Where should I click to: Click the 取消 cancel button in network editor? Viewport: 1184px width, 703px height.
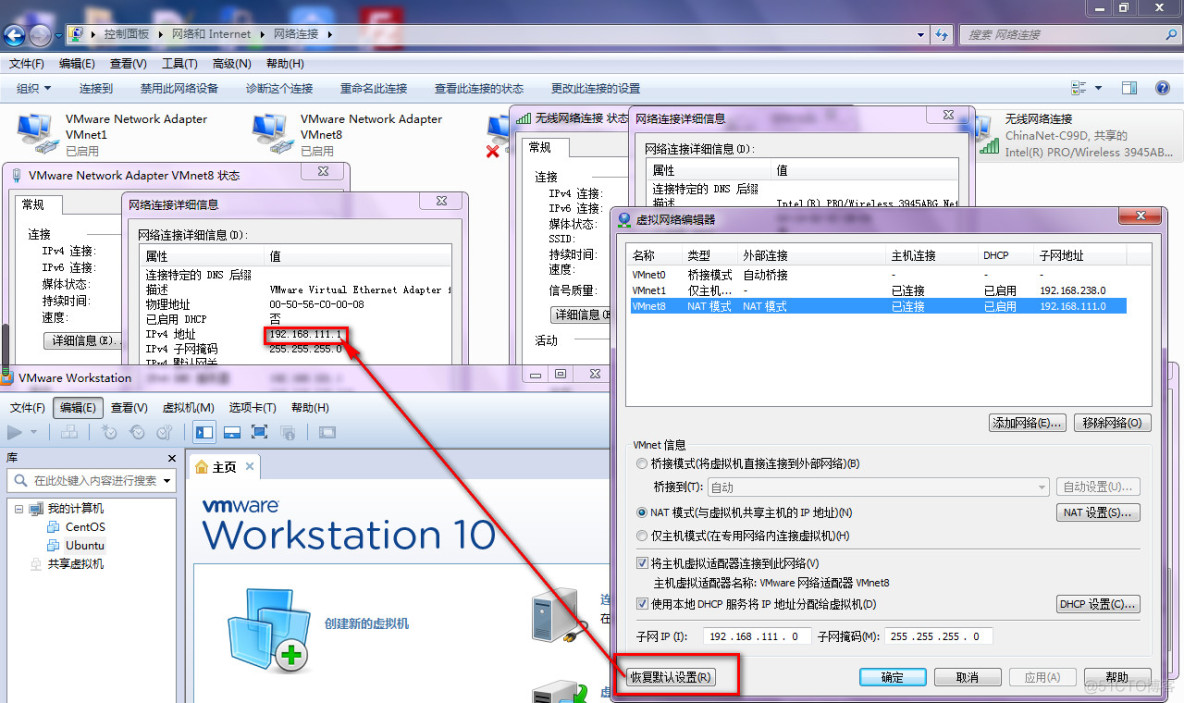pyautogui.click(x=967, y=677)
